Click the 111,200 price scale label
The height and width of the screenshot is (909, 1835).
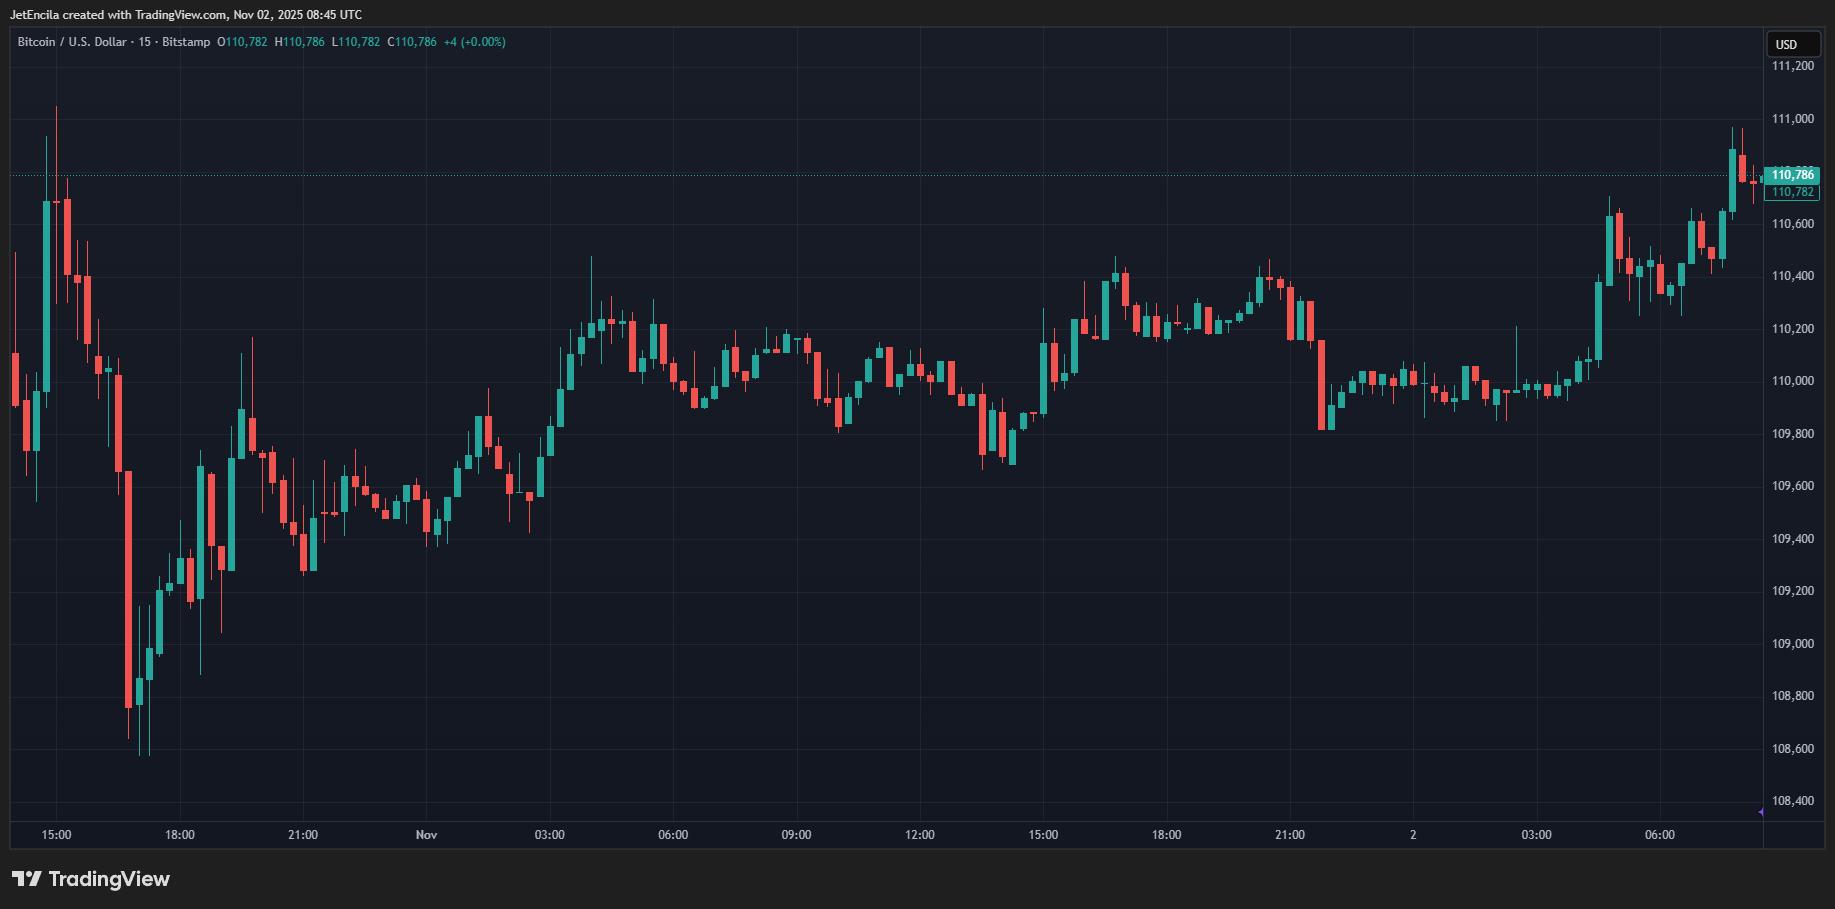coord(1792,66)
